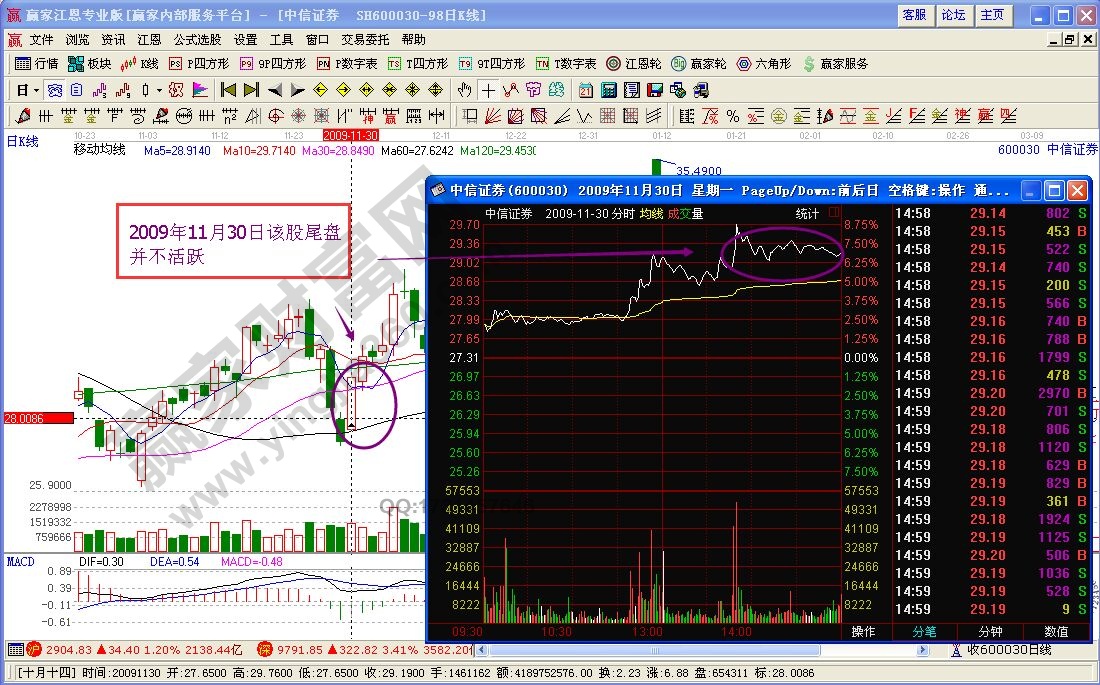Click the floppy disk save icon
Image resolution: width=1100 pixels, height=685 pixels.
(655, 90)
